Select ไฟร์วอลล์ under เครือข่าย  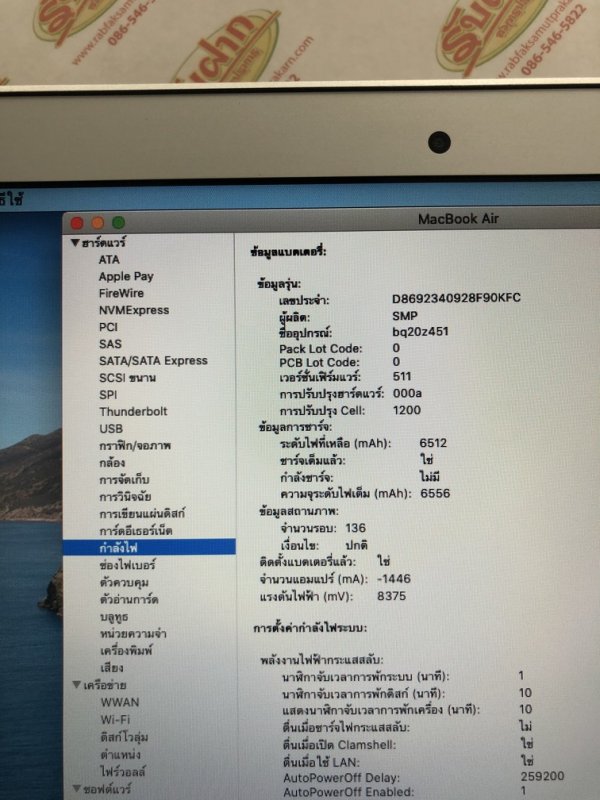[123, 771]
